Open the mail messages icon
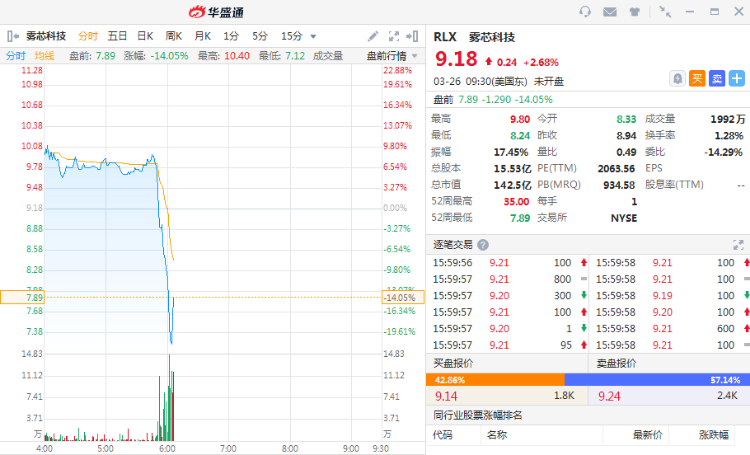Image resolution: width=750 pixels, height=455 pixels. tap(609, 11)
